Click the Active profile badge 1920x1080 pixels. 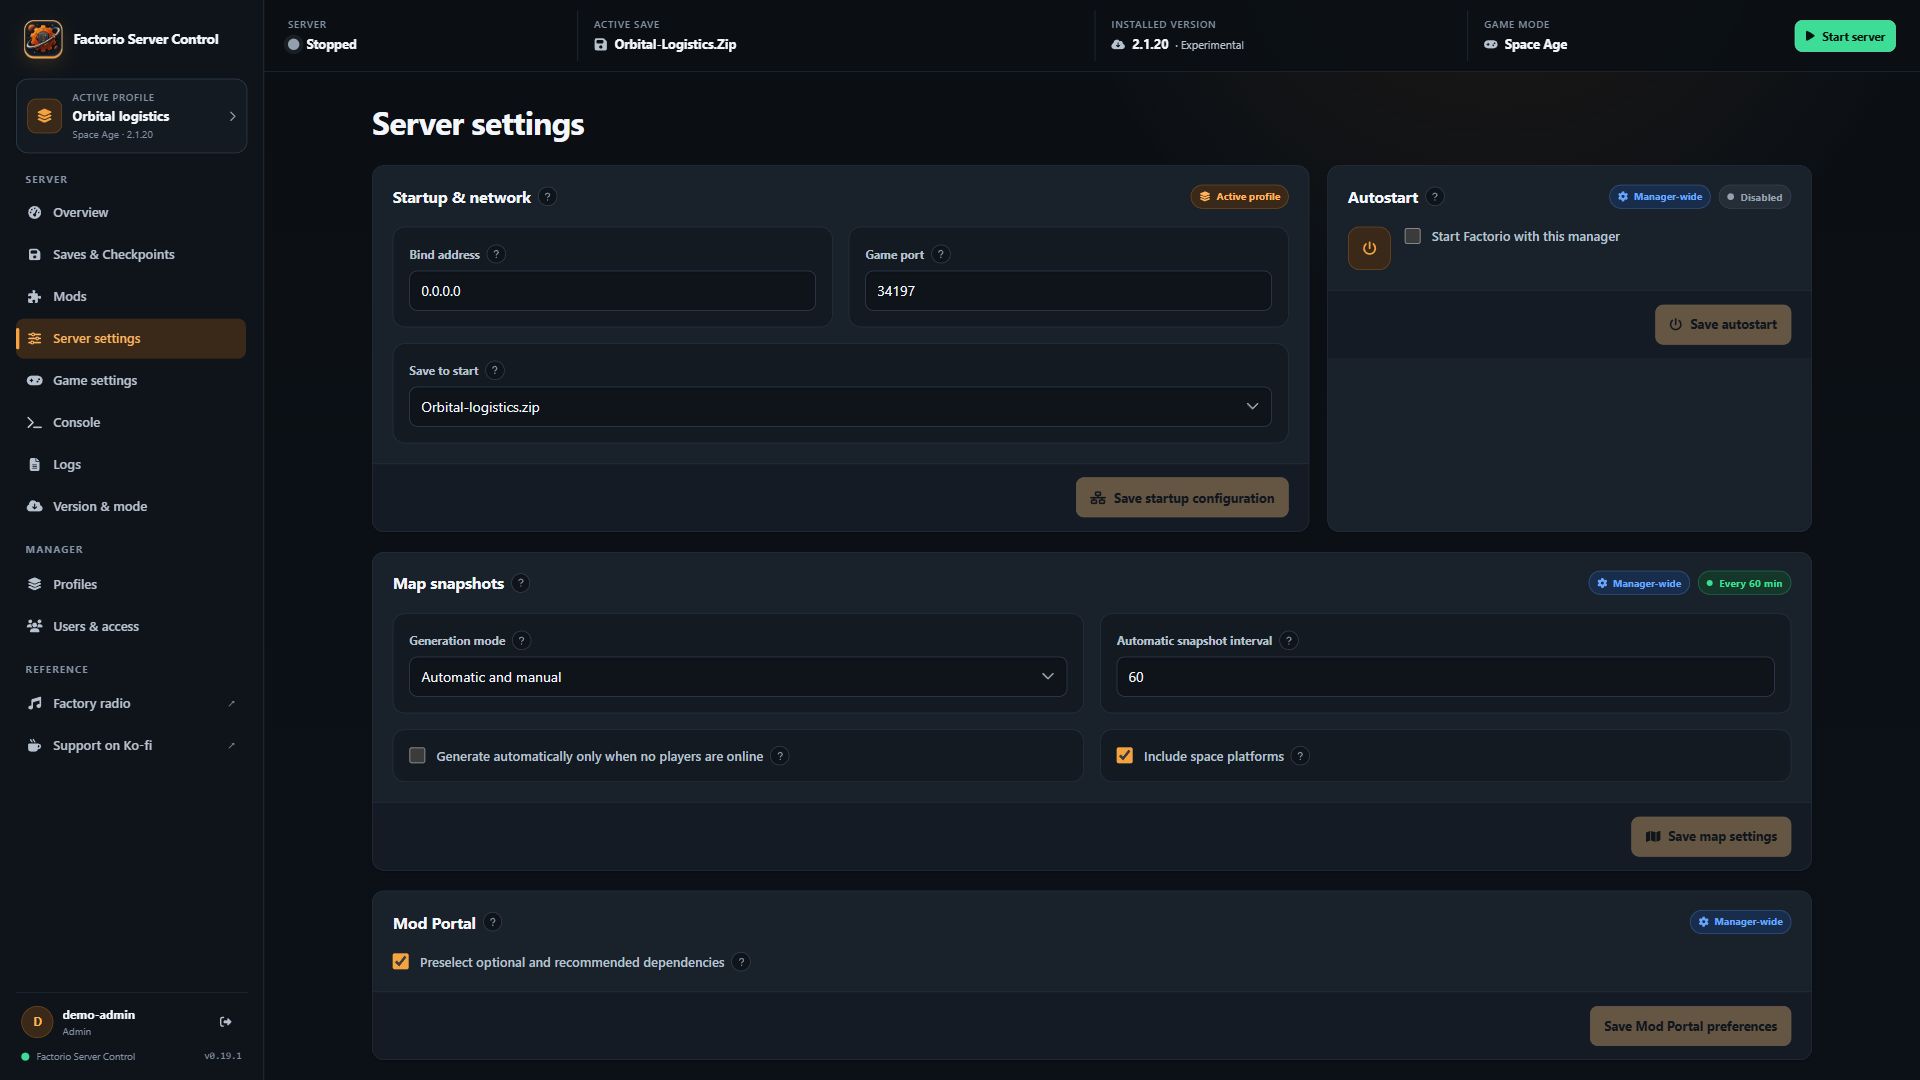point(1239,197)
